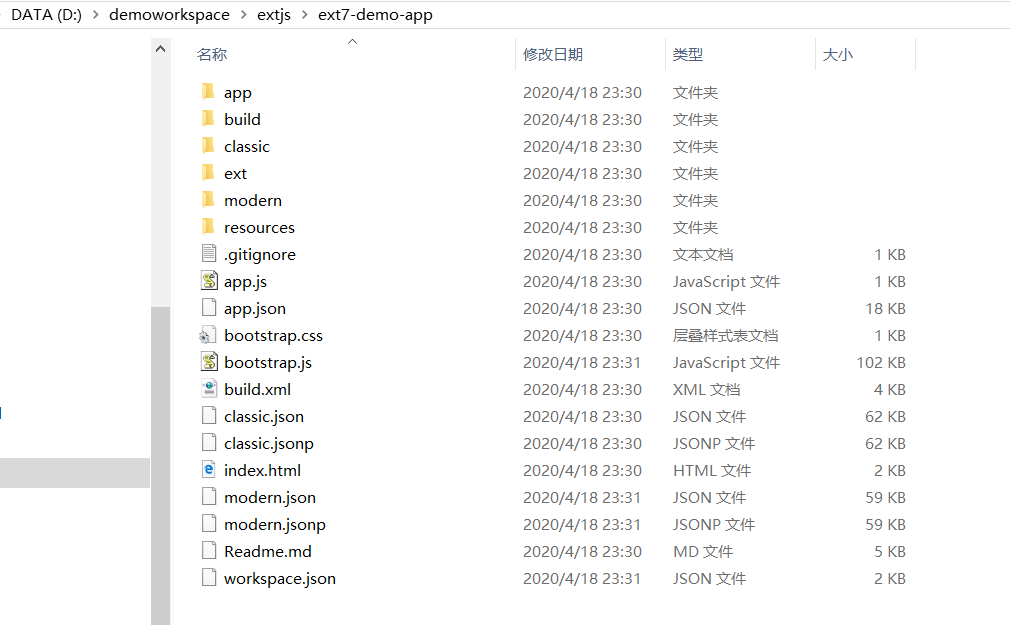Click the app.js JavaScript file icon
The height and width of the screenshot is (625, 1010).
[209, 280]
